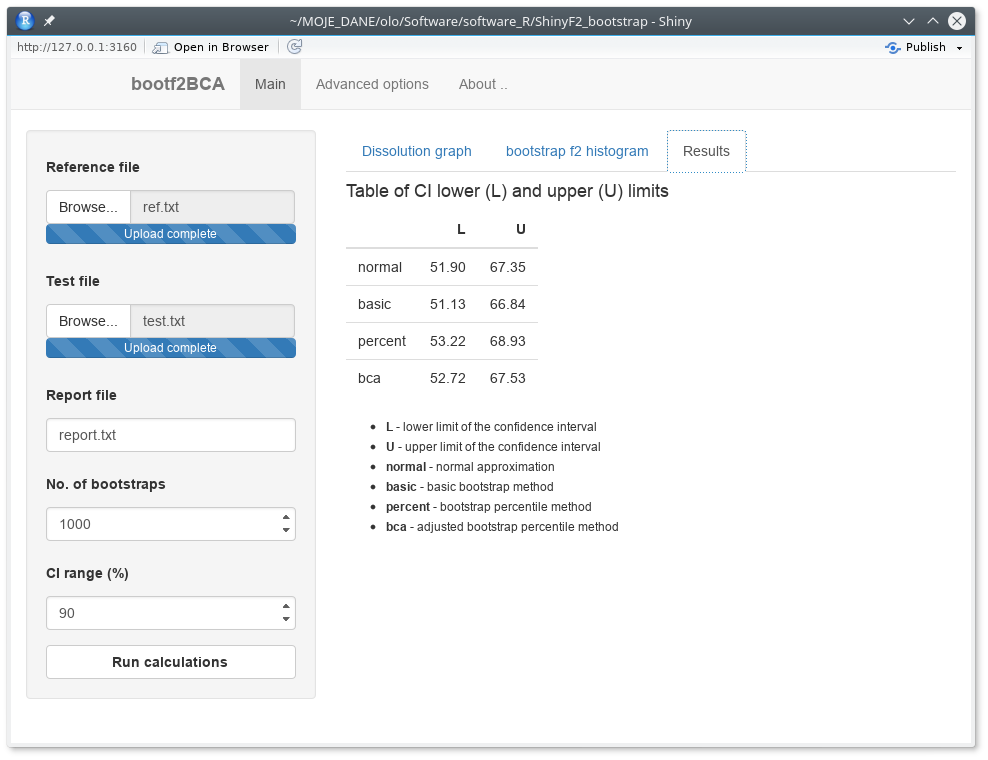The width and height of the screenshot is (988, 760).
Task: Click the reload app icon in the toolbar
Action: (x=293, y=46)
